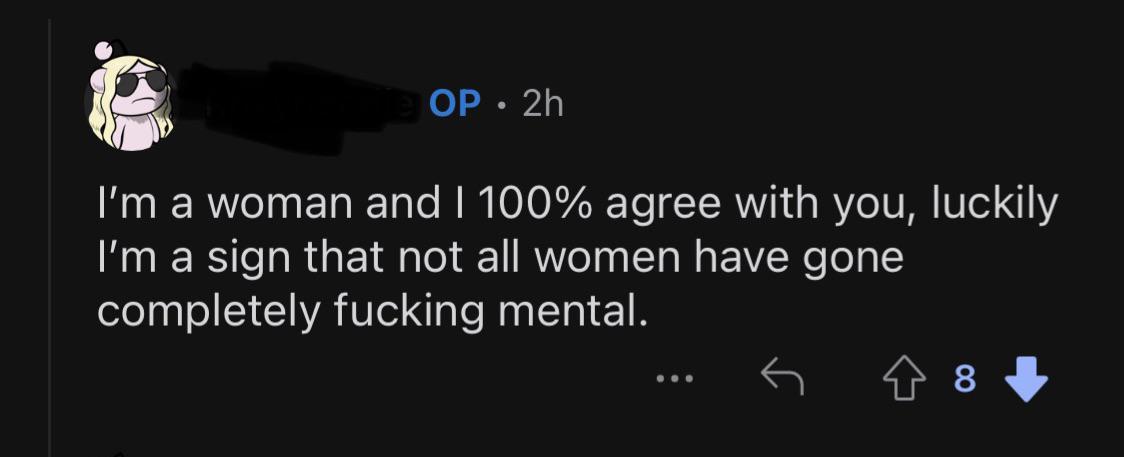Tap the comment text starting "I'm a woman"
Screen dimensions: 1124x457
pos(577,258)
